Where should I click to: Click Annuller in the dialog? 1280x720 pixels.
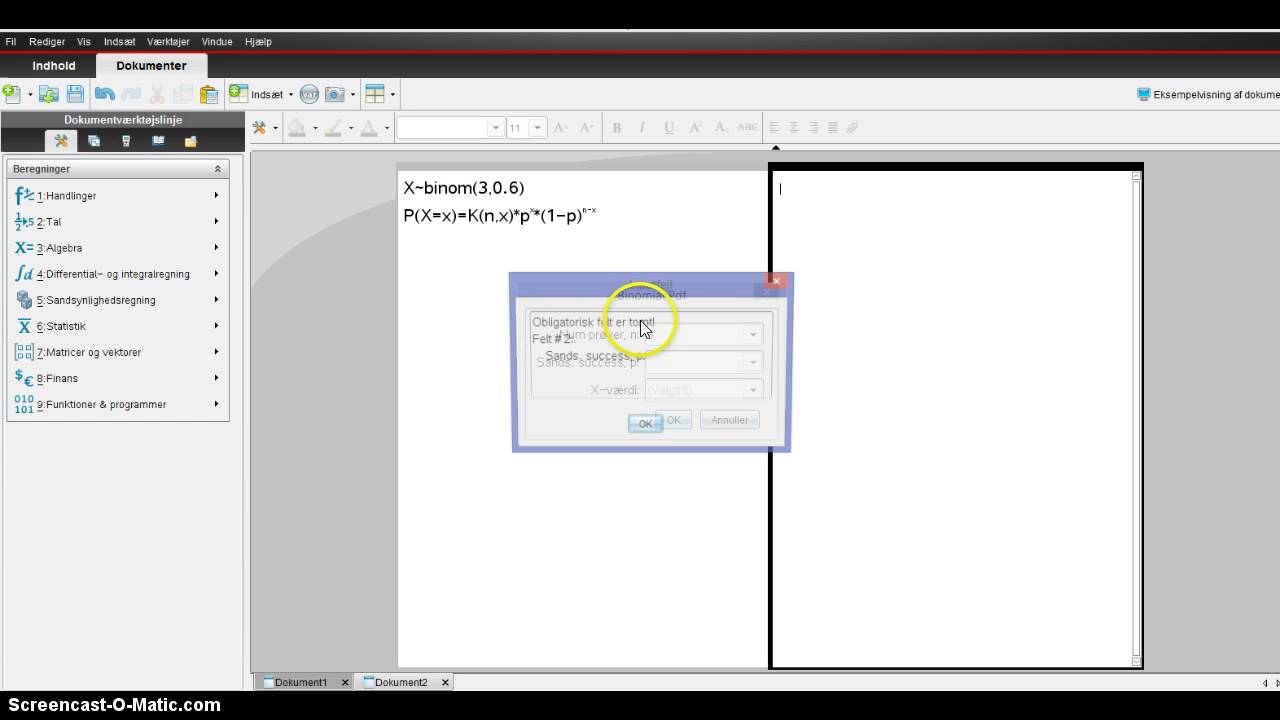[x=729, y=420]
